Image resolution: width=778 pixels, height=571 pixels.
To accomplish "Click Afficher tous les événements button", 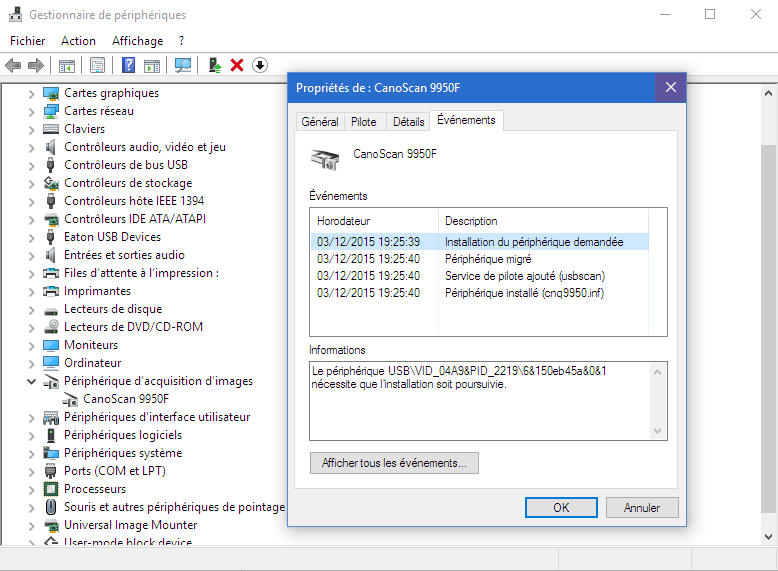I will tap(394, 463).
